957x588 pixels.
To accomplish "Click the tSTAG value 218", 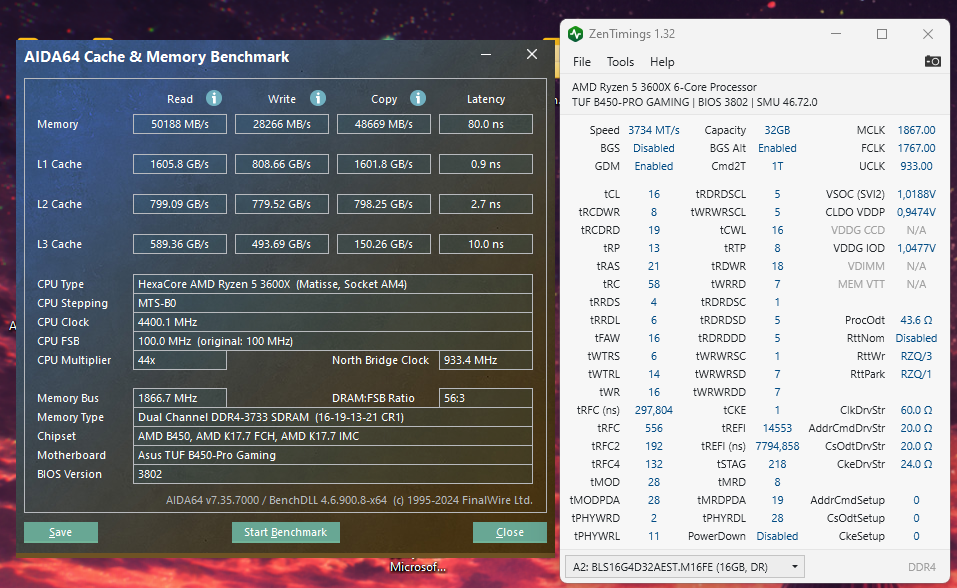I will 777,464.
